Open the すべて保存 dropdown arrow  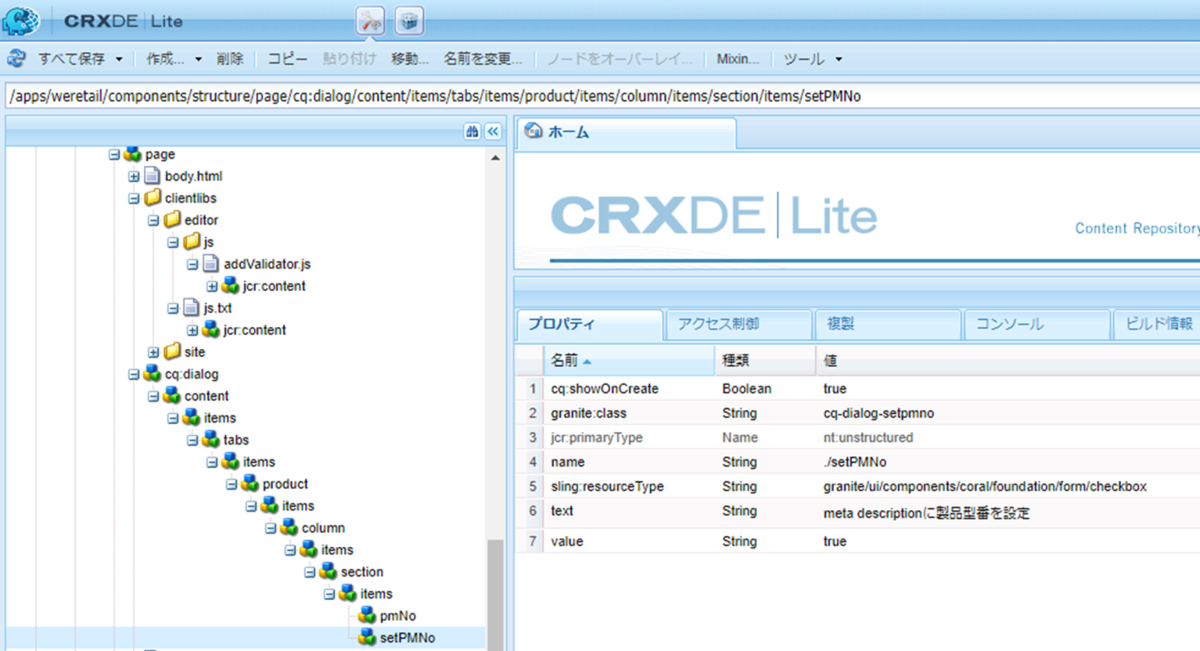119,59
